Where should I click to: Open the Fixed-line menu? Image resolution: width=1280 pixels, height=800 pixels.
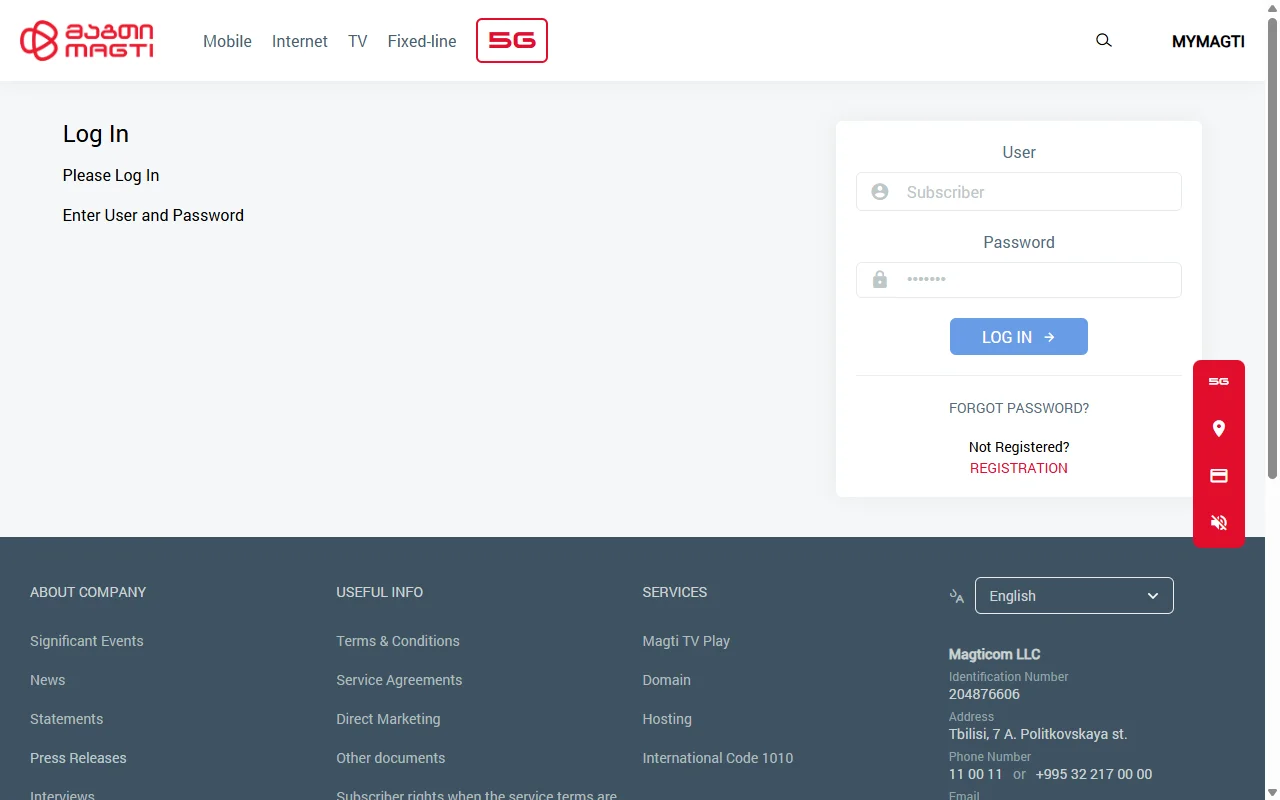(x=422, y=41)
